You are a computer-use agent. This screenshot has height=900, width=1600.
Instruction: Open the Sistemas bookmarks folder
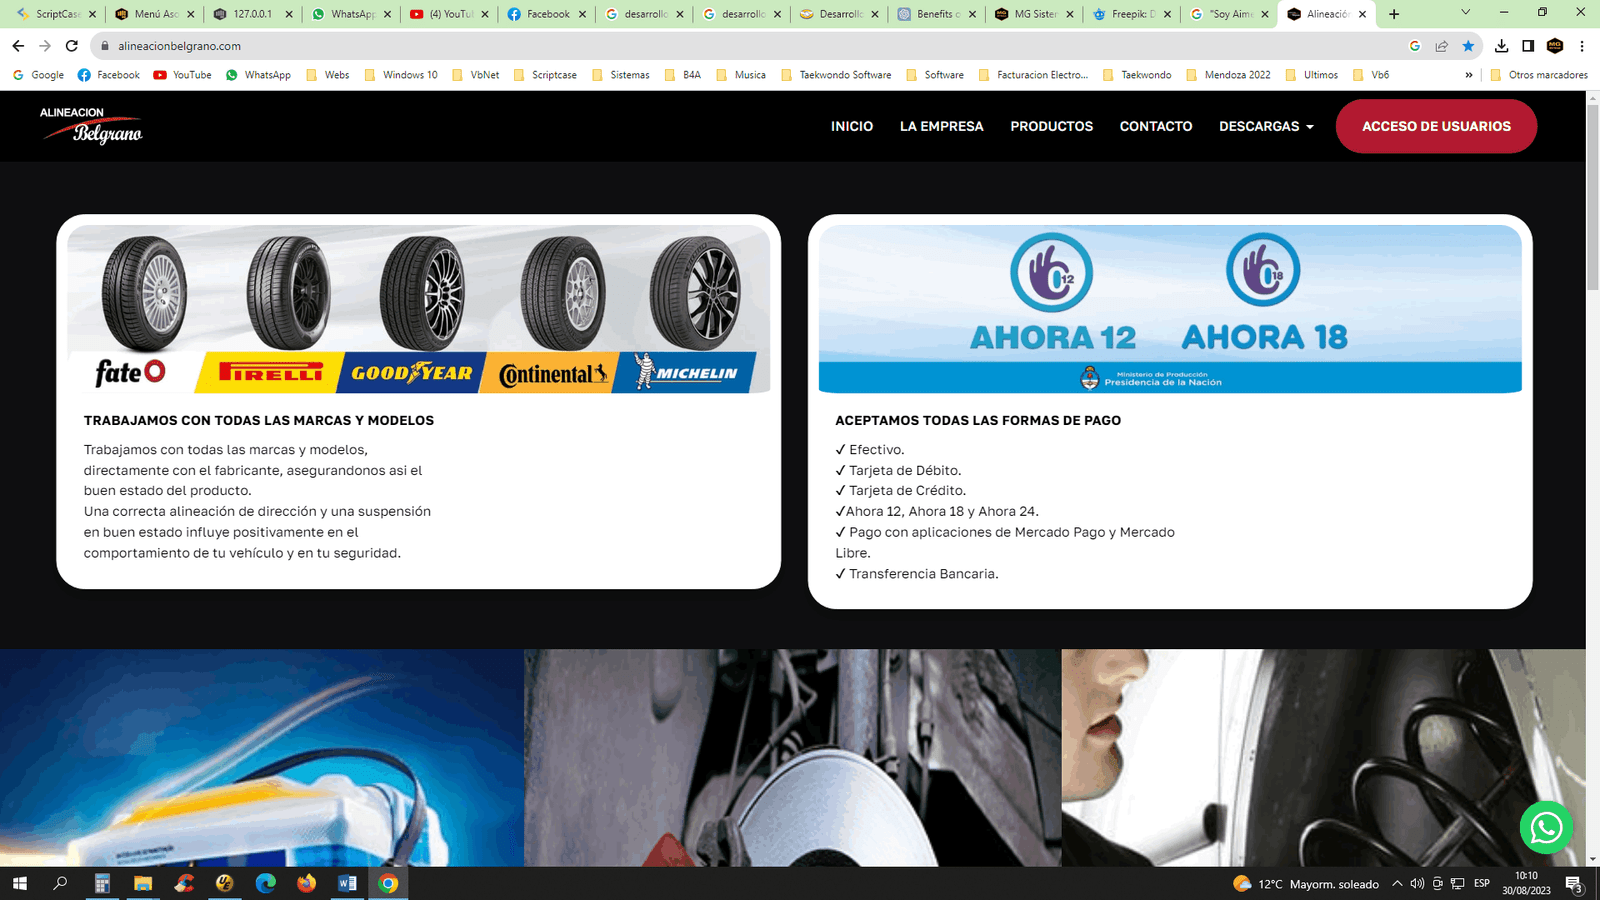click(x=621, y=75)
